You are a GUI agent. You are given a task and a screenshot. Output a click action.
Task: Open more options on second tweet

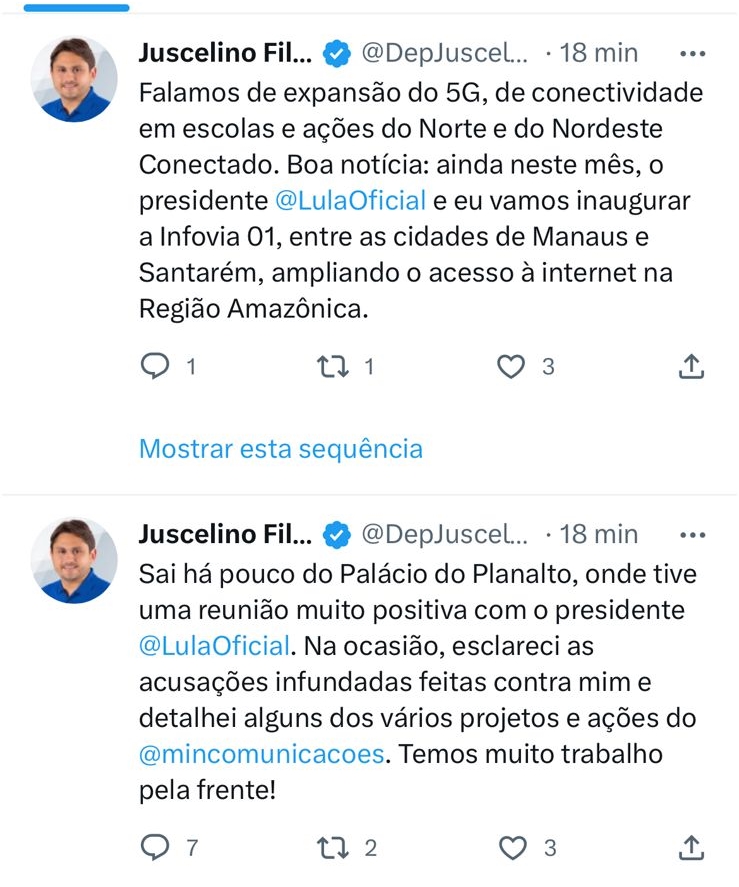pyautogui.click(x=692, y=534)
